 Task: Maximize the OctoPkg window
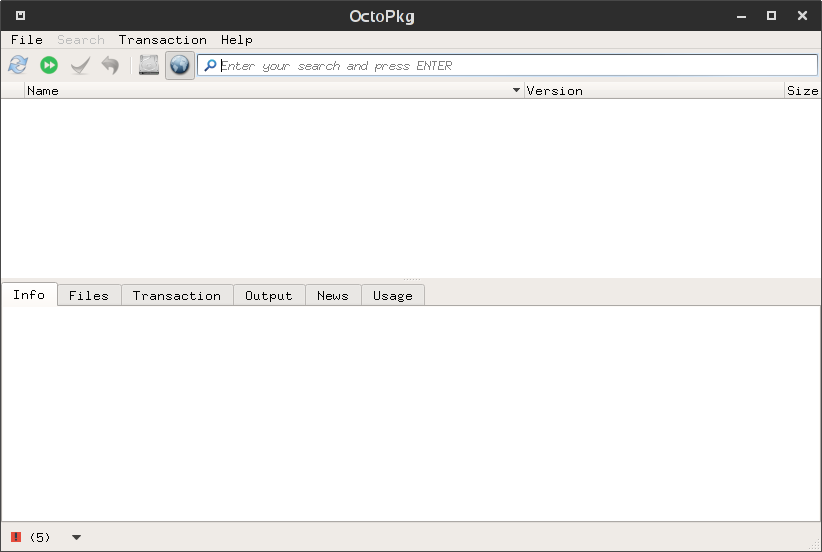[771, 16]
